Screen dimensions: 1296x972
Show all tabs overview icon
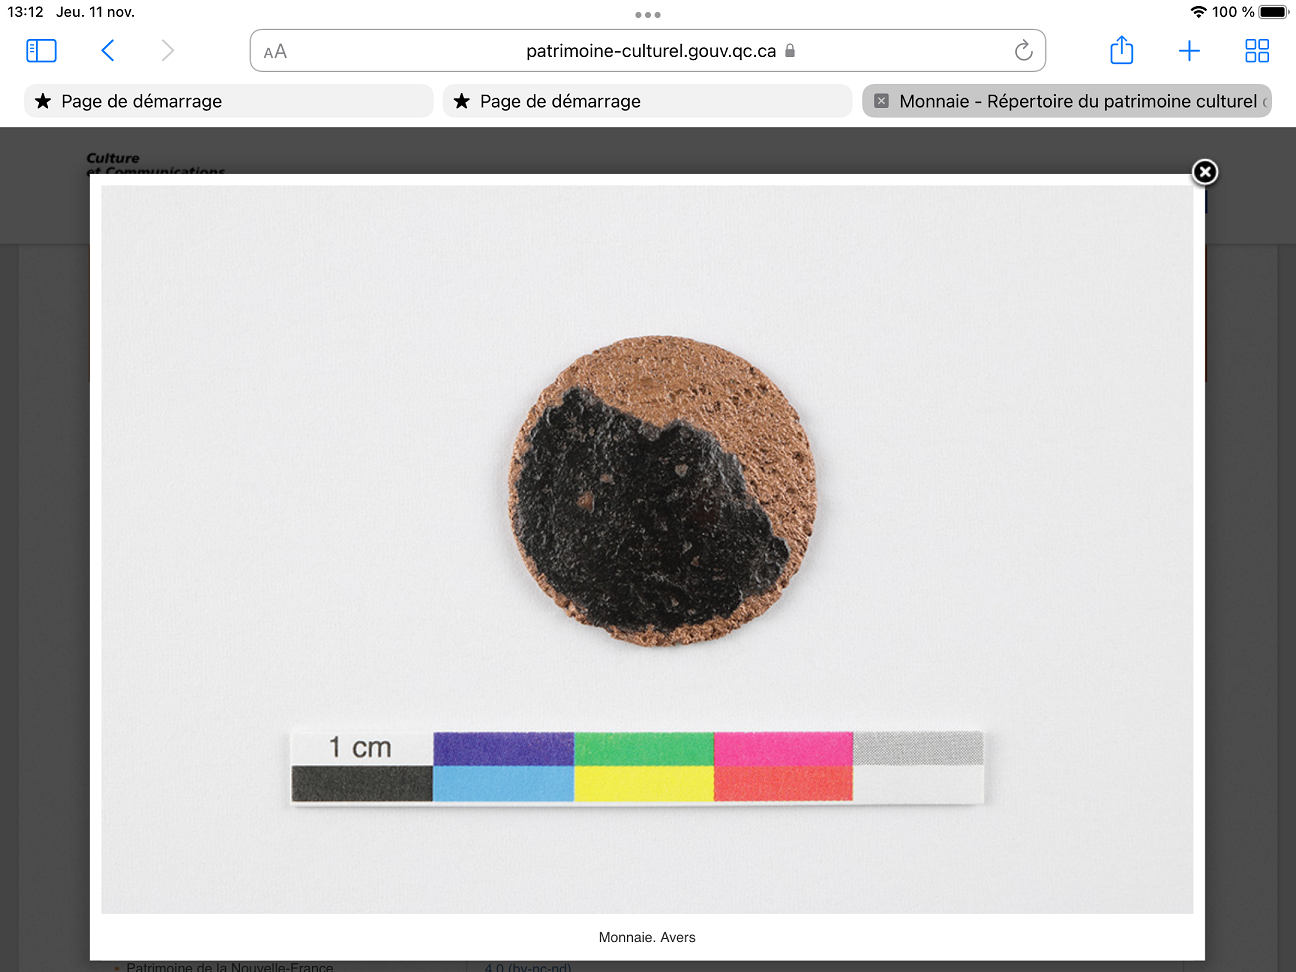pyautogui.click(x=1257, y=51)
